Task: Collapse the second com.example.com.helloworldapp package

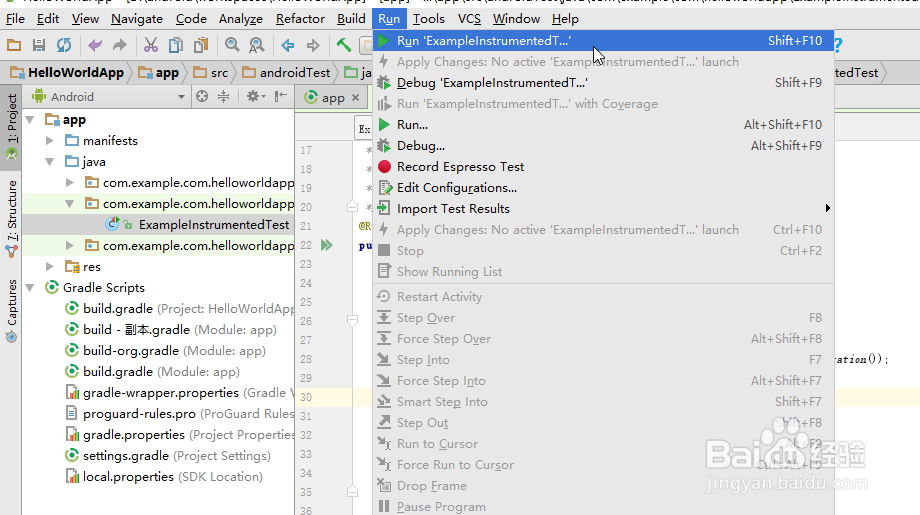Action: point(70,204)
